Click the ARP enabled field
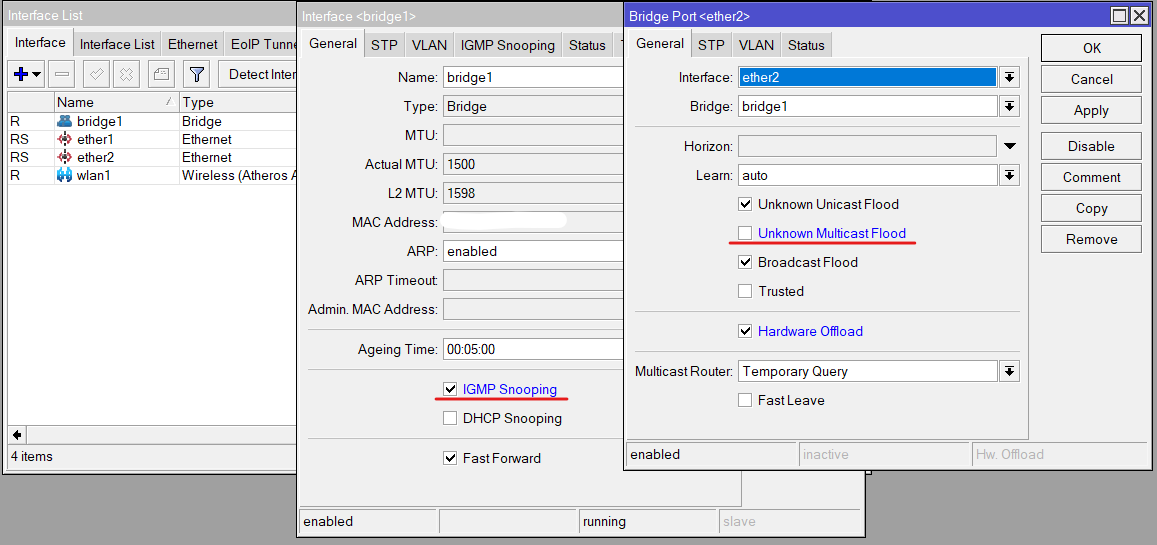Image resolution: width=1157 pixels, height=545 pixels. click(533, 251)
